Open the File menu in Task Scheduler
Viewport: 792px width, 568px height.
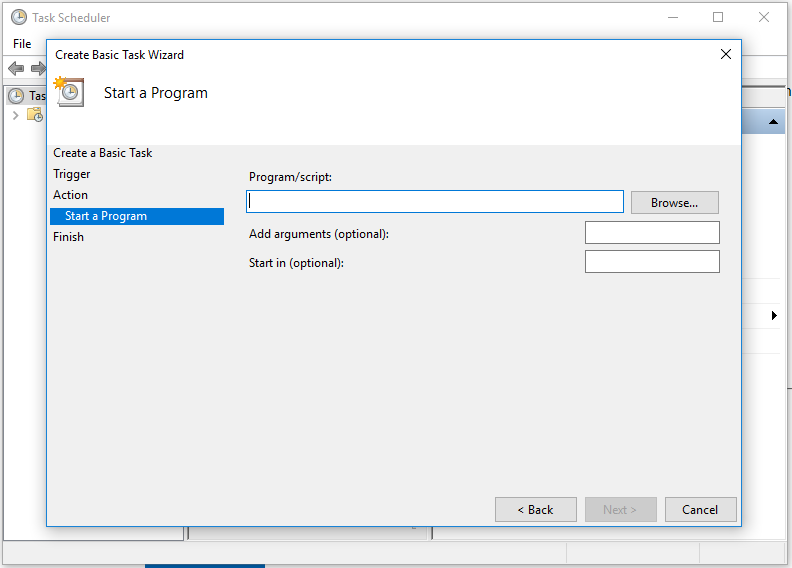tap(22, 44)
